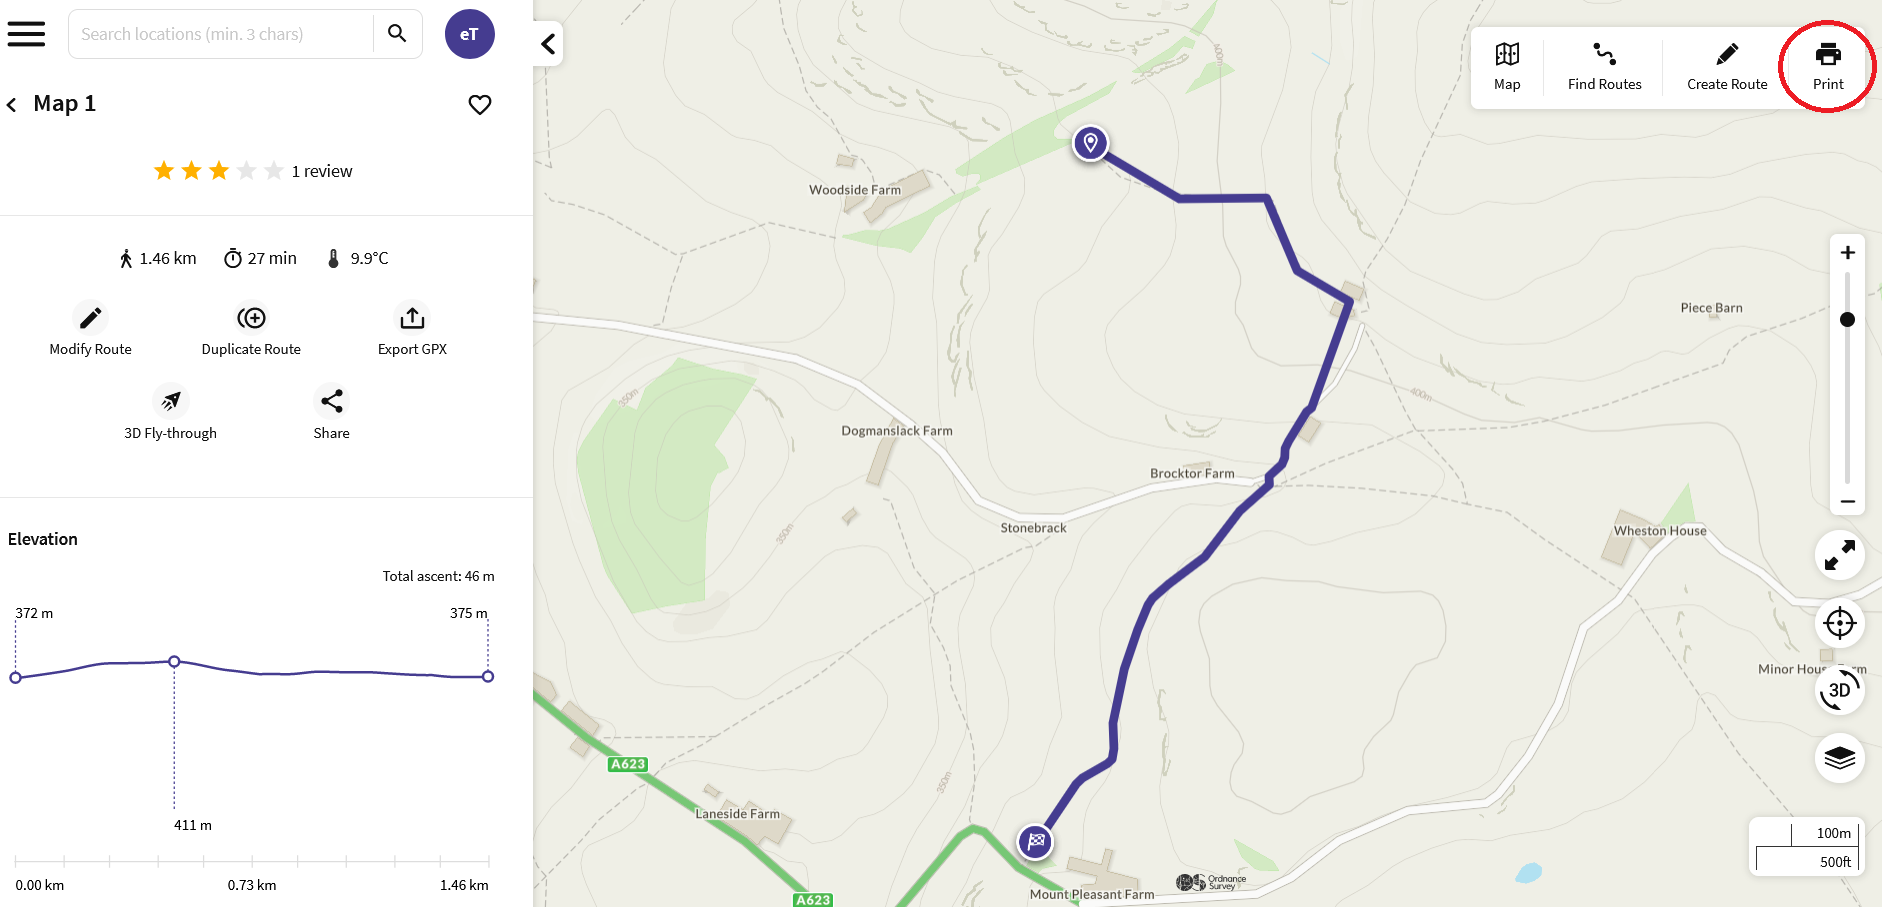This screenshot has height=907, width=1885.
Task: Open the Share options
Action: (x=331, y=401)
